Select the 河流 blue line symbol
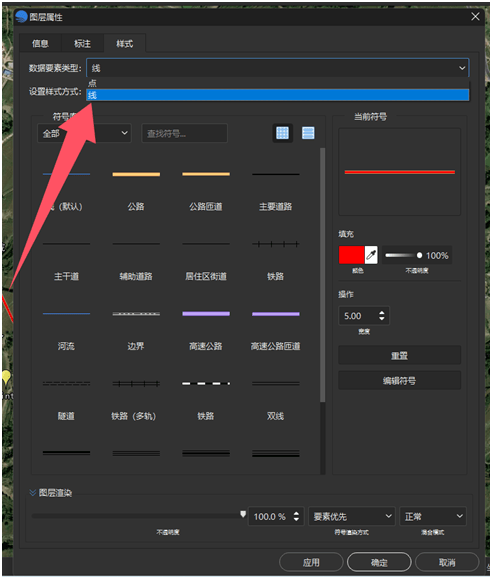This screenshot has height=579, width=492. [x=66, y=329]
